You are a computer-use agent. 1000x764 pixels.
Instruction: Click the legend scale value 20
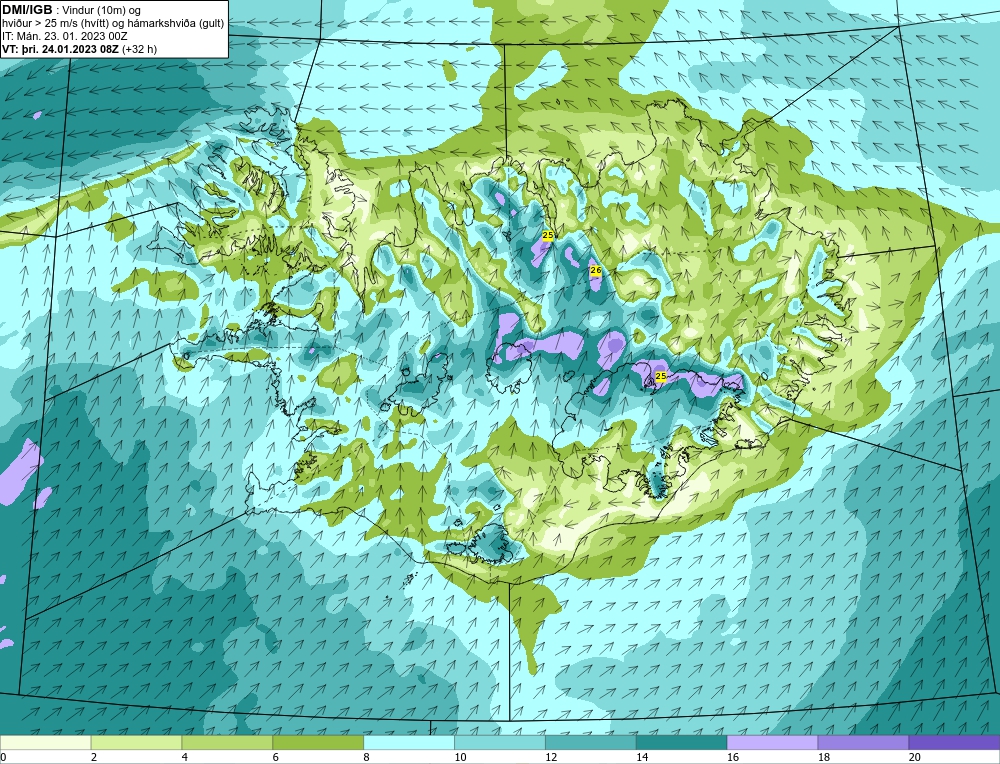click(x=915, y=757)
